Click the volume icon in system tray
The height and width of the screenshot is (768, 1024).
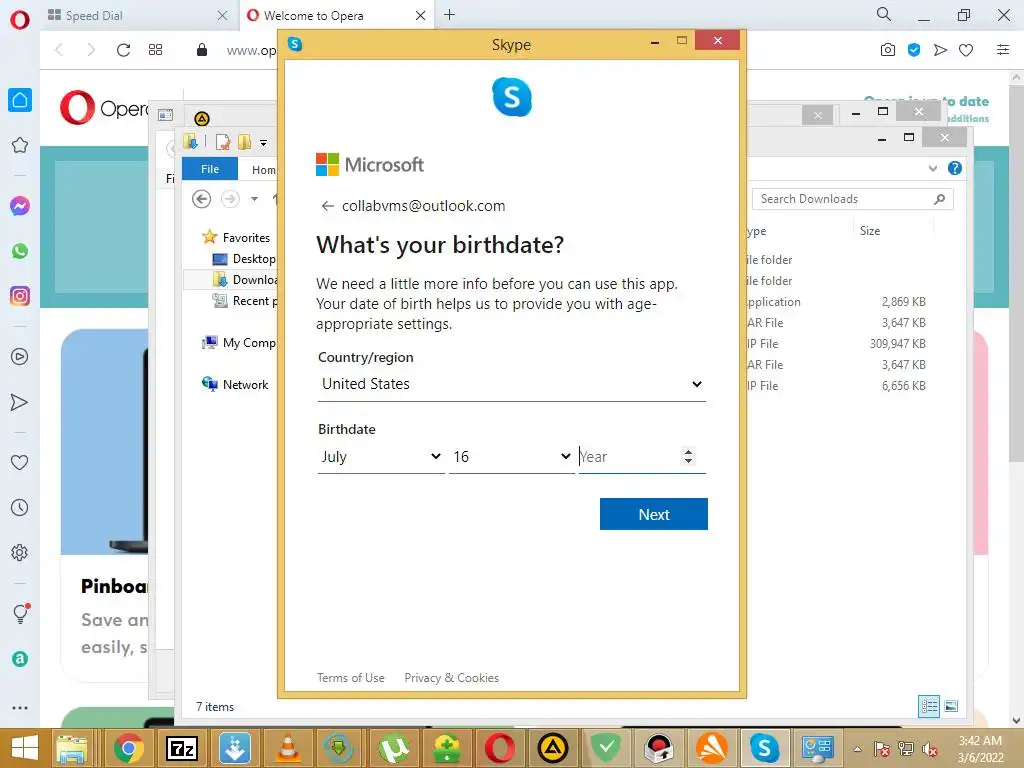pos(930,749)
